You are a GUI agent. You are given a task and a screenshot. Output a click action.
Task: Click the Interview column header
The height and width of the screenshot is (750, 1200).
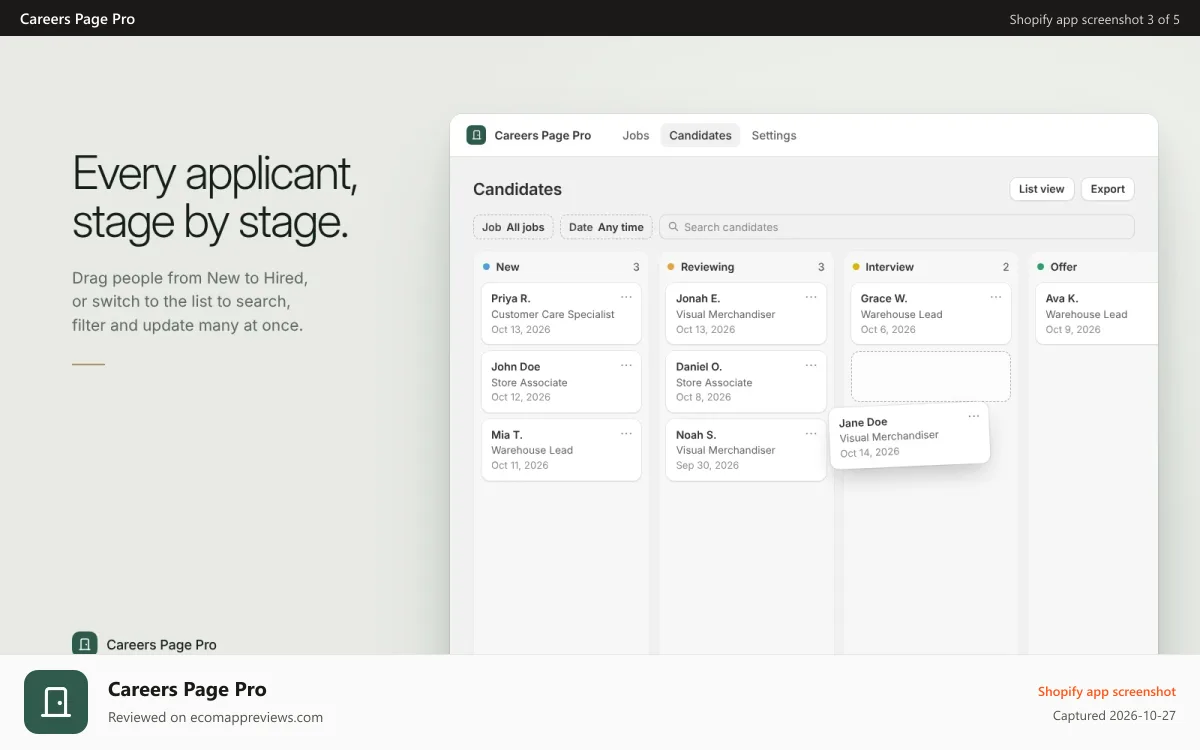(x=931, y=267)
